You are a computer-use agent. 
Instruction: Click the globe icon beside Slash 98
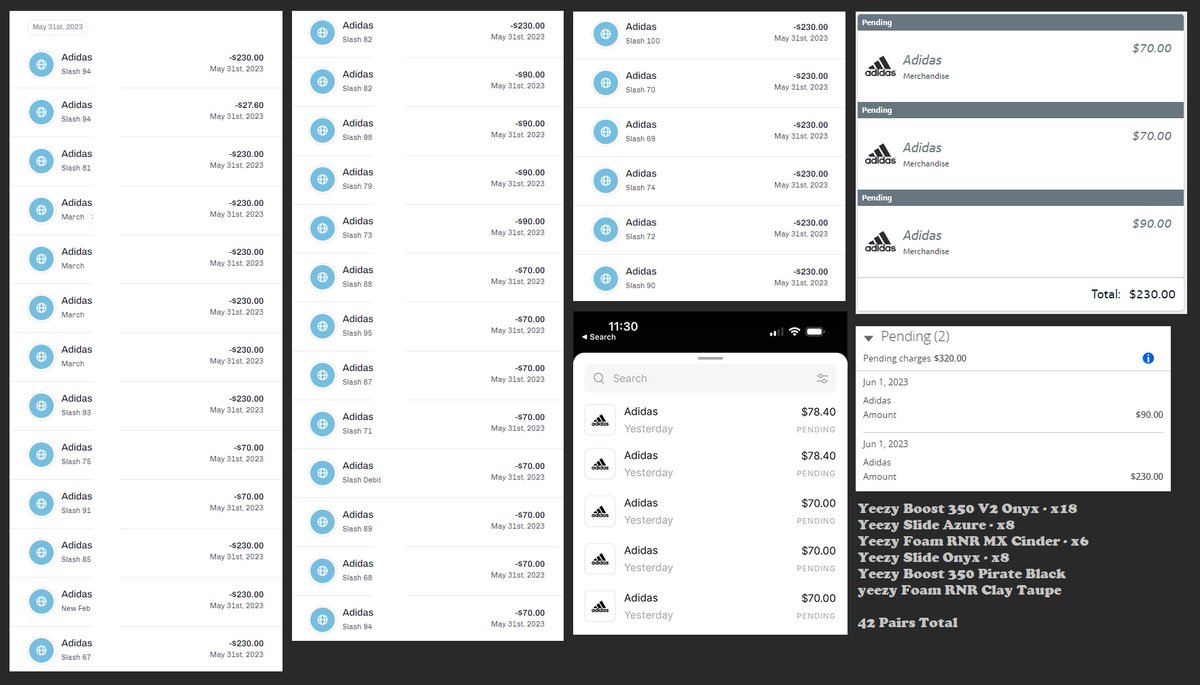[x=322, y=130]
